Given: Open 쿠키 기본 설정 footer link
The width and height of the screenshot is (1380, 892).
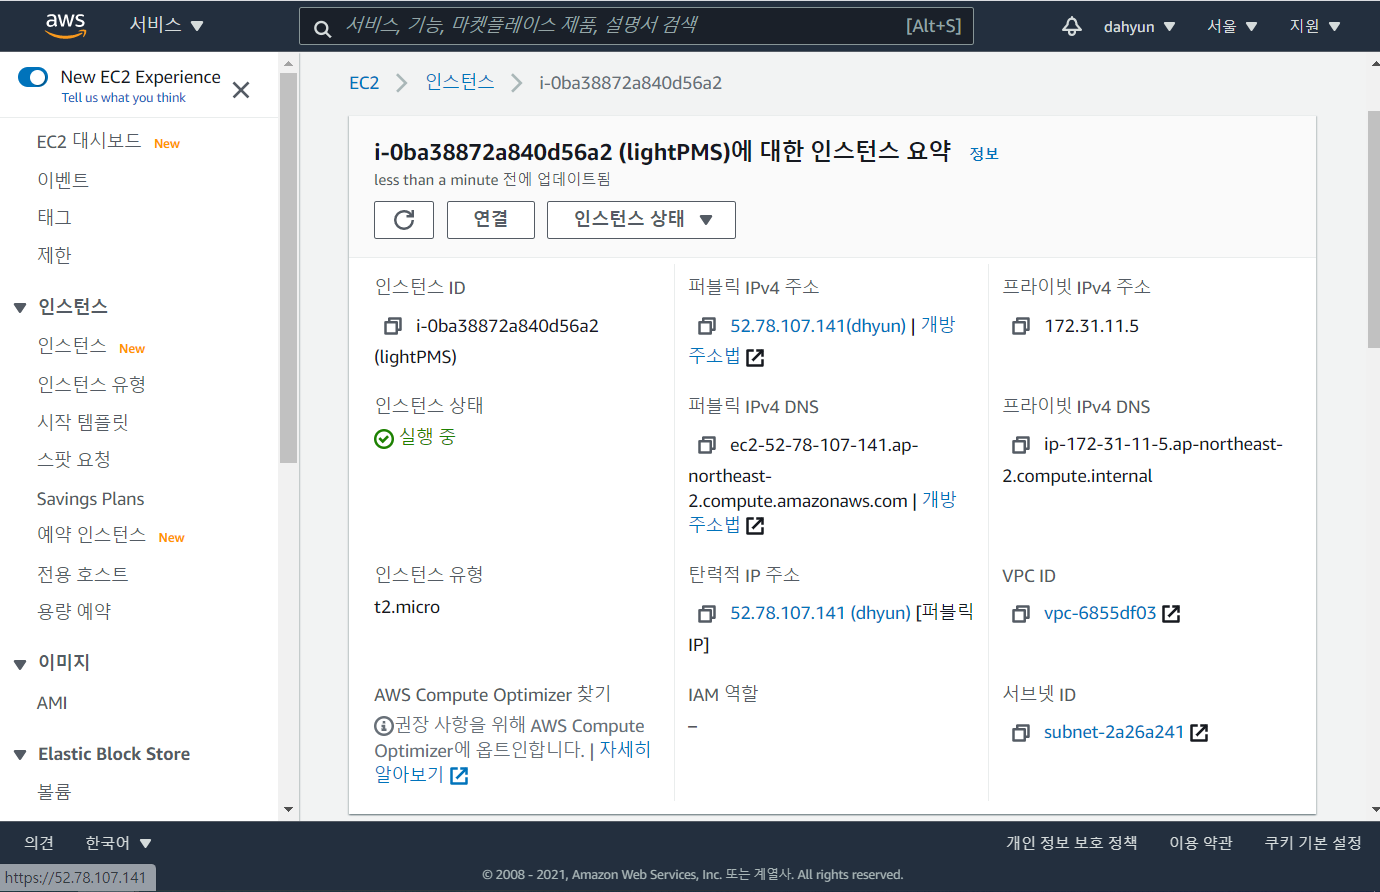Looking at the screenshot, I should tap(1313, 843).
